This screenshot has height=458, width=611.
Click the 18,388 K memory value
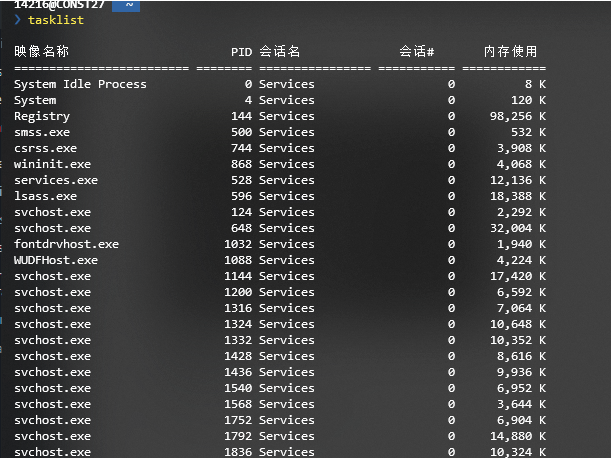518,196
